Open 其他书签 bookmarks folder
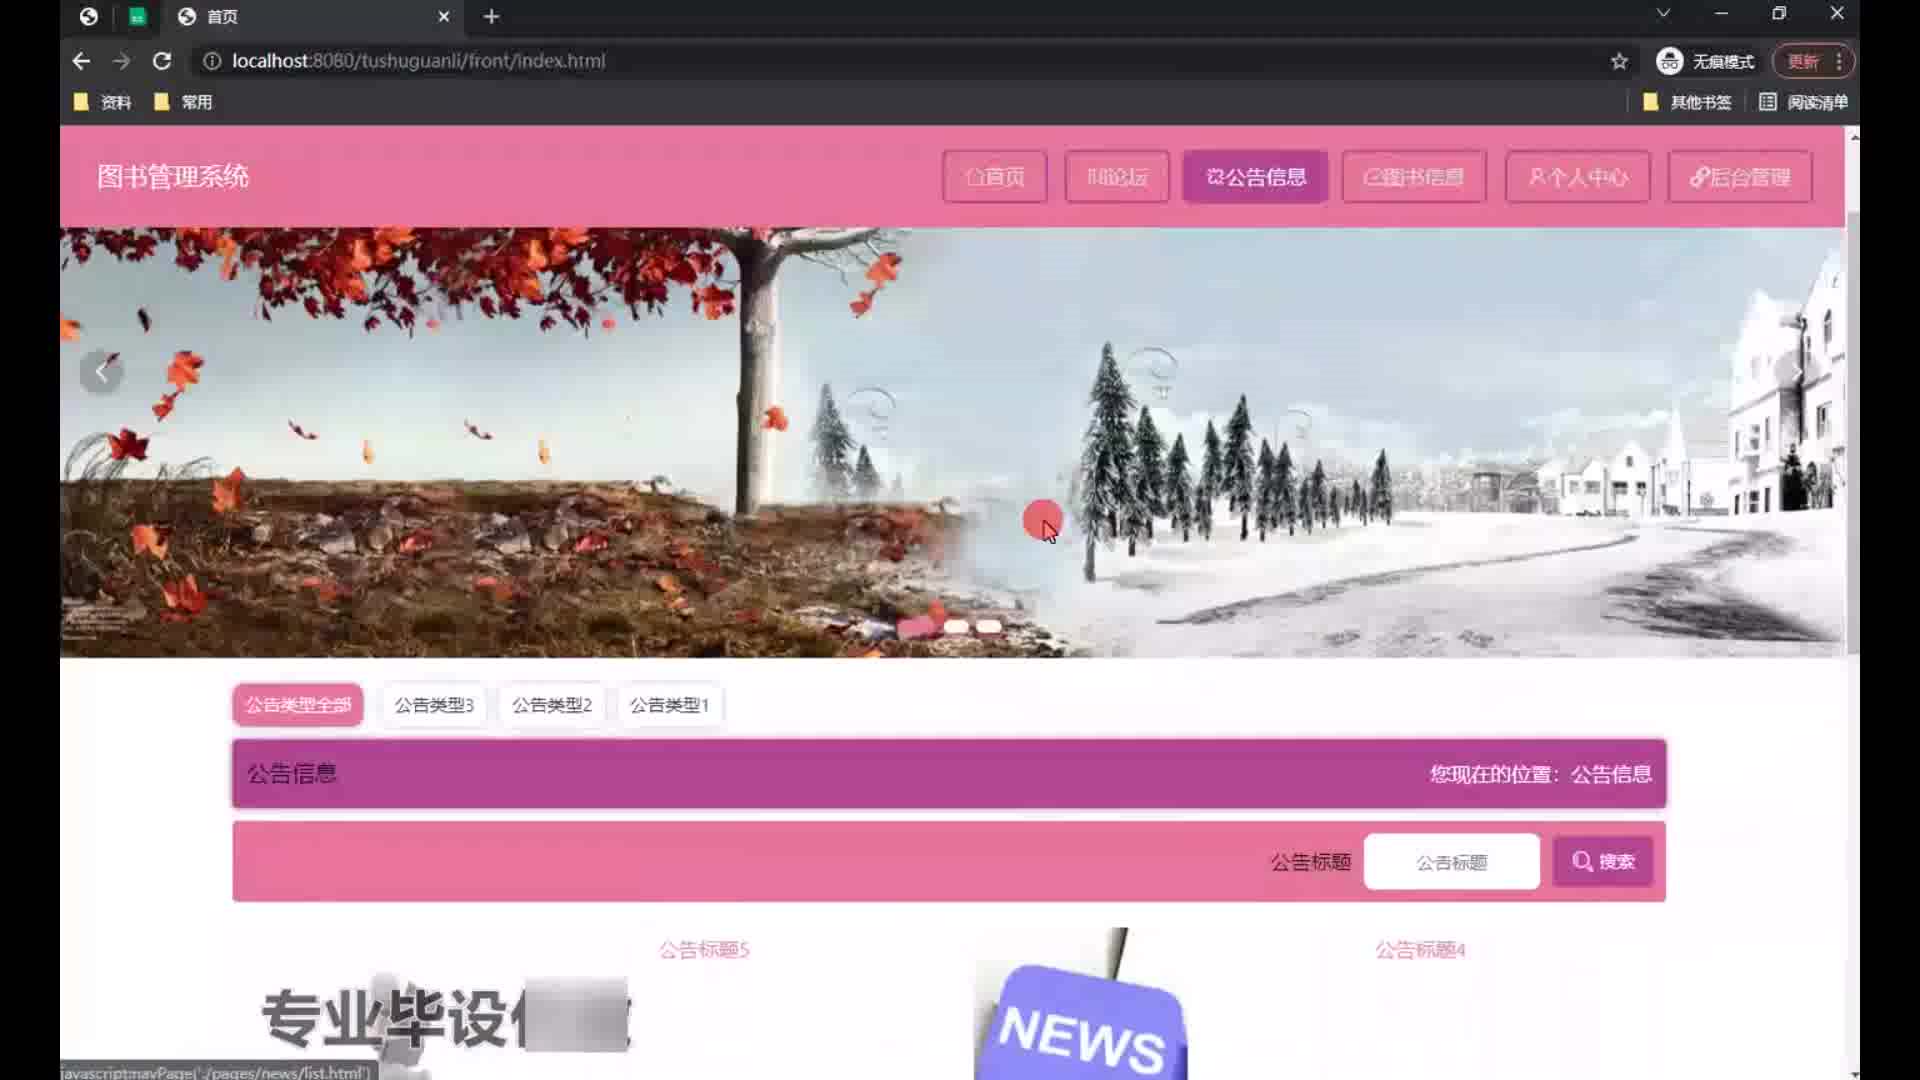Viewport: 1920px width, 1080px height. point(1687,102)
